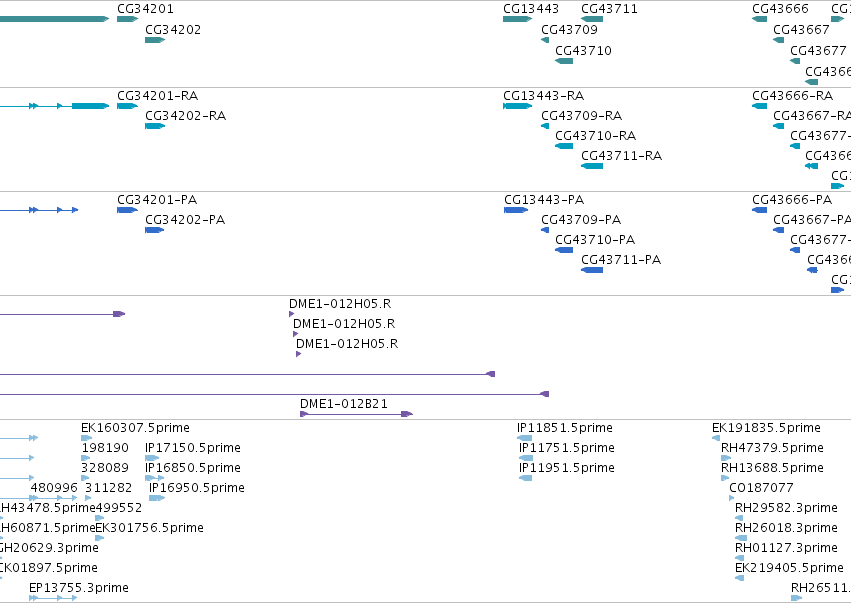Image resolution: width=851 pixels, height=603 pixels.
Task: Click the IP16950.5prime EST label
Action: tap(197, 488)
